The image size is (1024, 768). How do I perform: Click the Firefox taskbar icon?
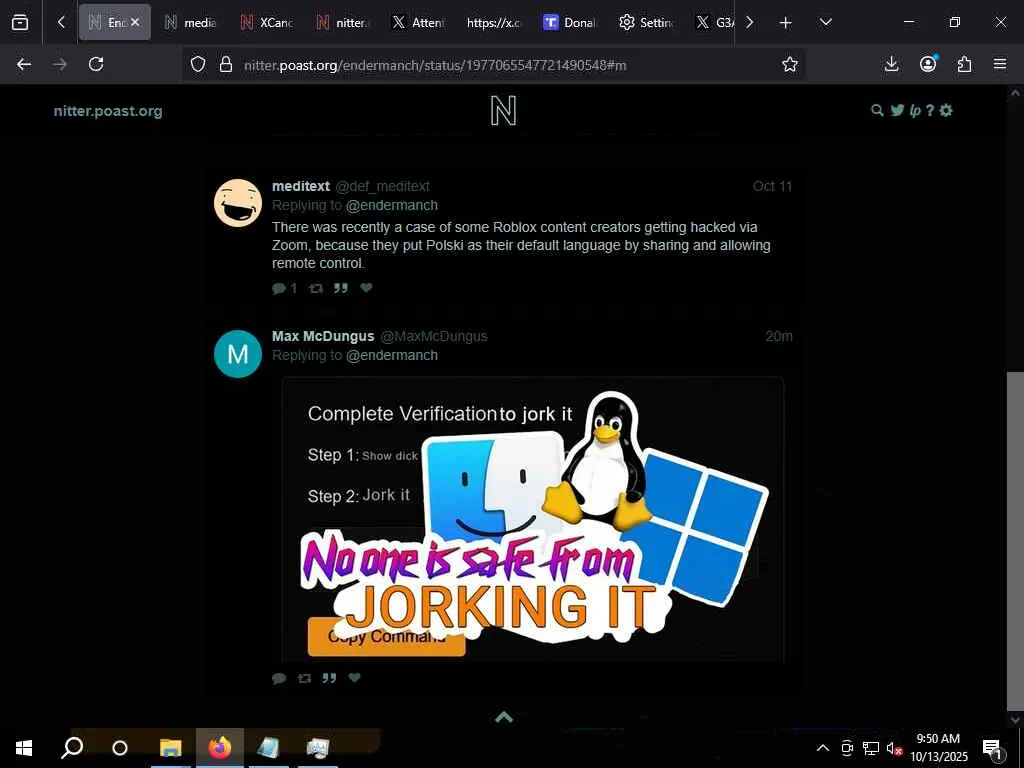(x=220, y=748)
